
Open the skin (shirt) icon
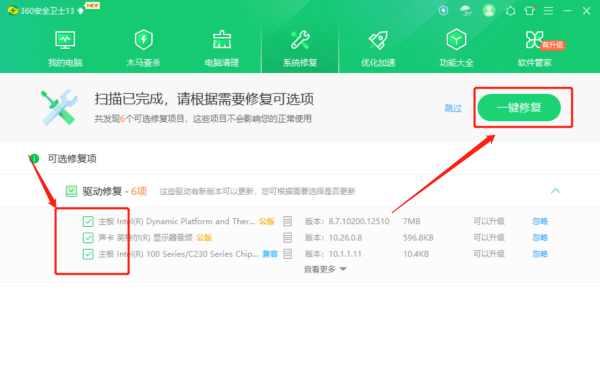[x=530, y=11]
